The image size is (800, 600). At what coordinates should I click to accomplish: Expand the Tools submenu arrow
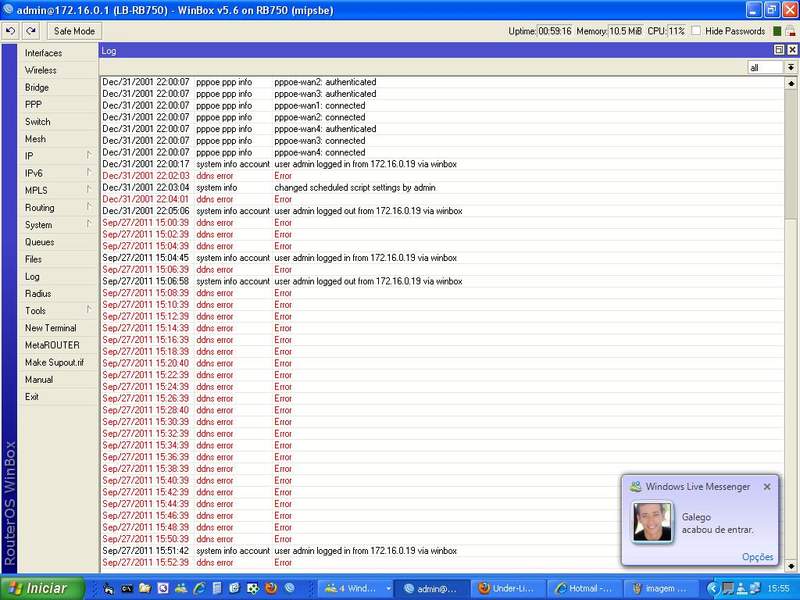click(x=89, y=310)
